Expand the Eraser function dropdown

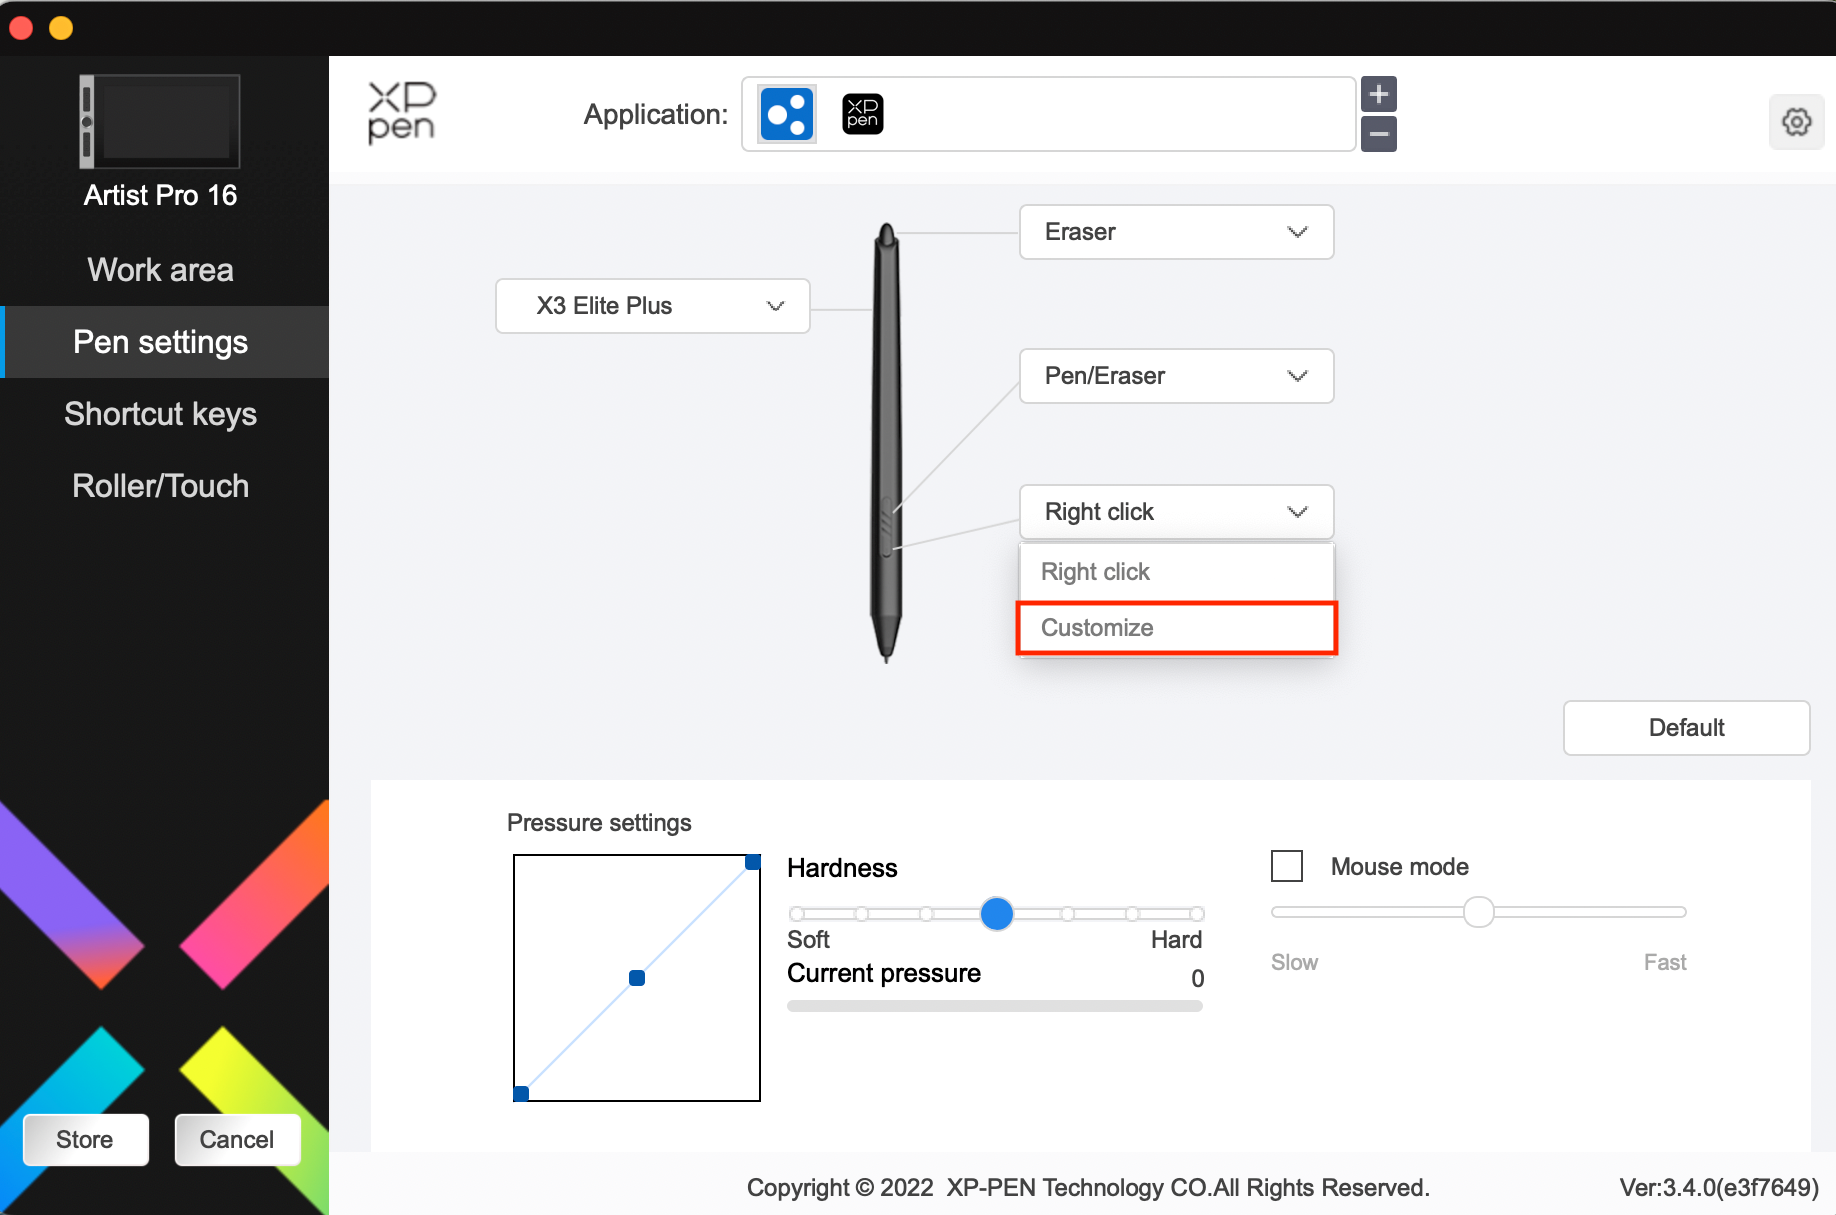pyautogui.click(x=1176, y=232)
